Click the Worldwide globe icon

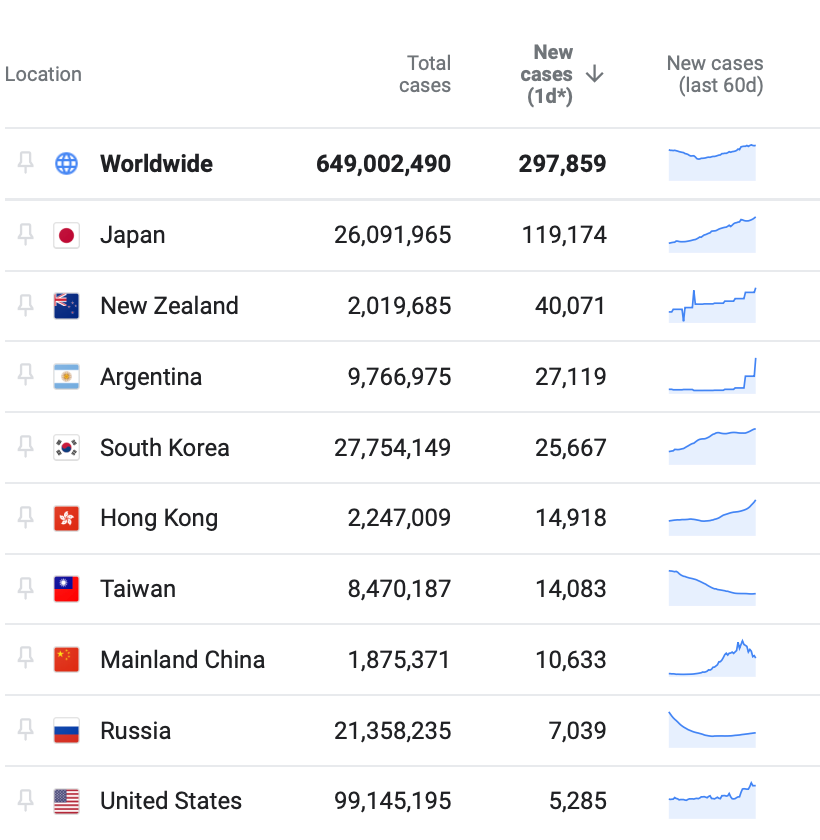pos(66,164)
